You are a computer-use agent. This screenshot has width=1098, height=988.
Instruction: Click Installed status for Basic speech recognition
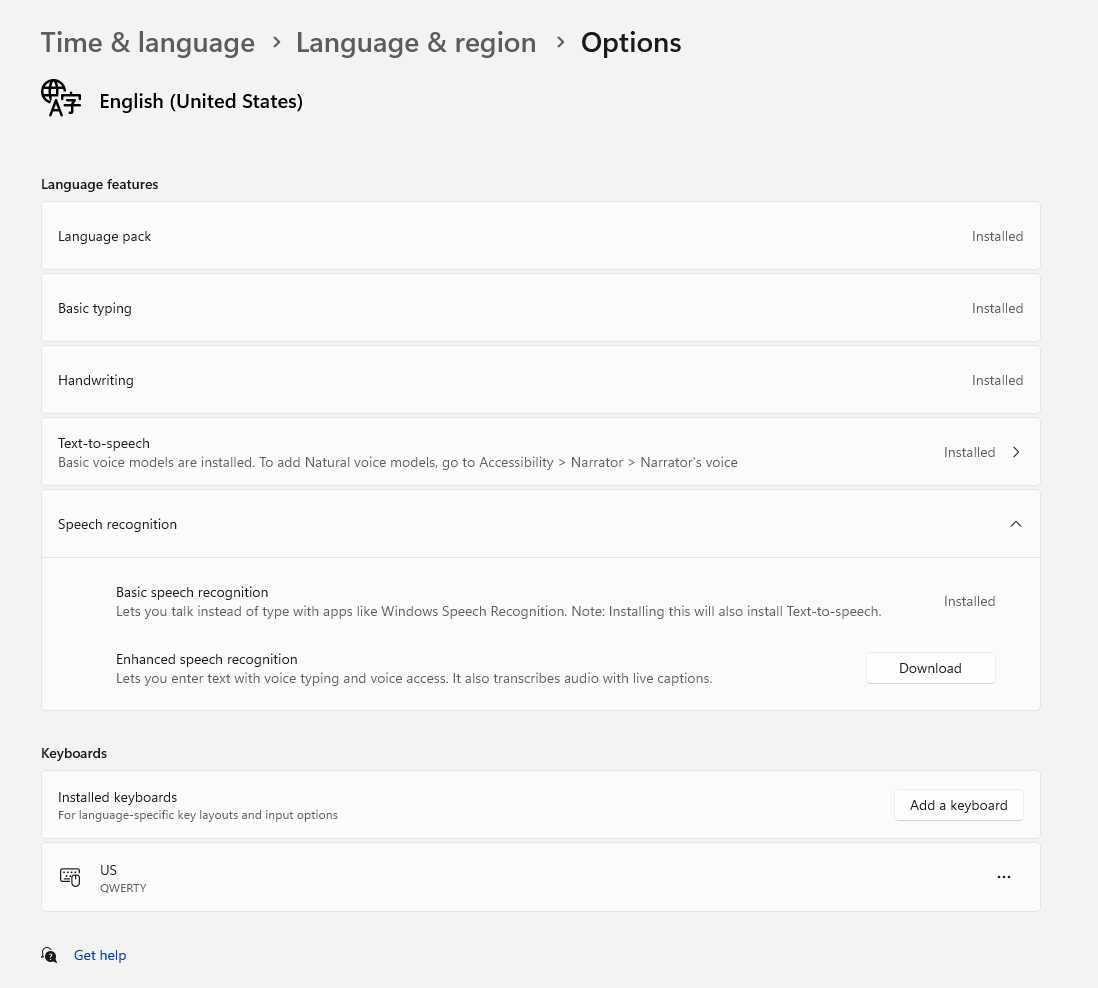pyautogui.click(x=969, y=601)
